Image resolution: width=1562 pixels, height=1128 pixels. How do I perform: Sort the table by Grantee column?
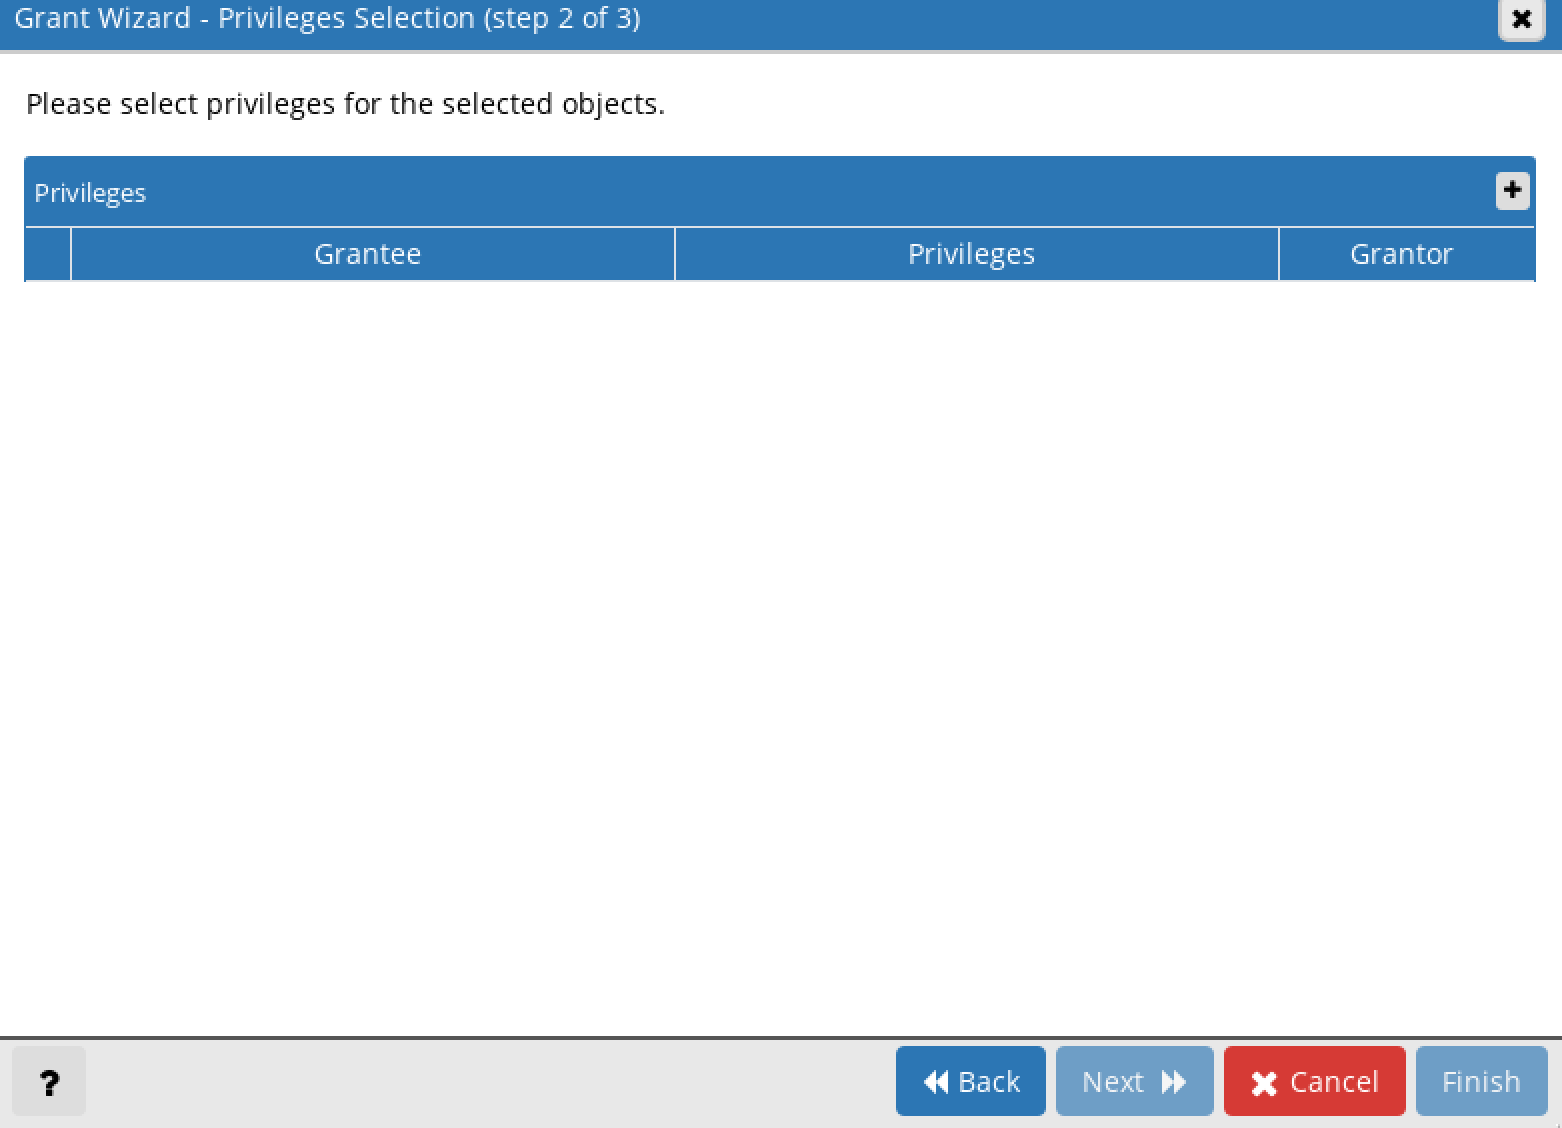(x=367, y=253)
